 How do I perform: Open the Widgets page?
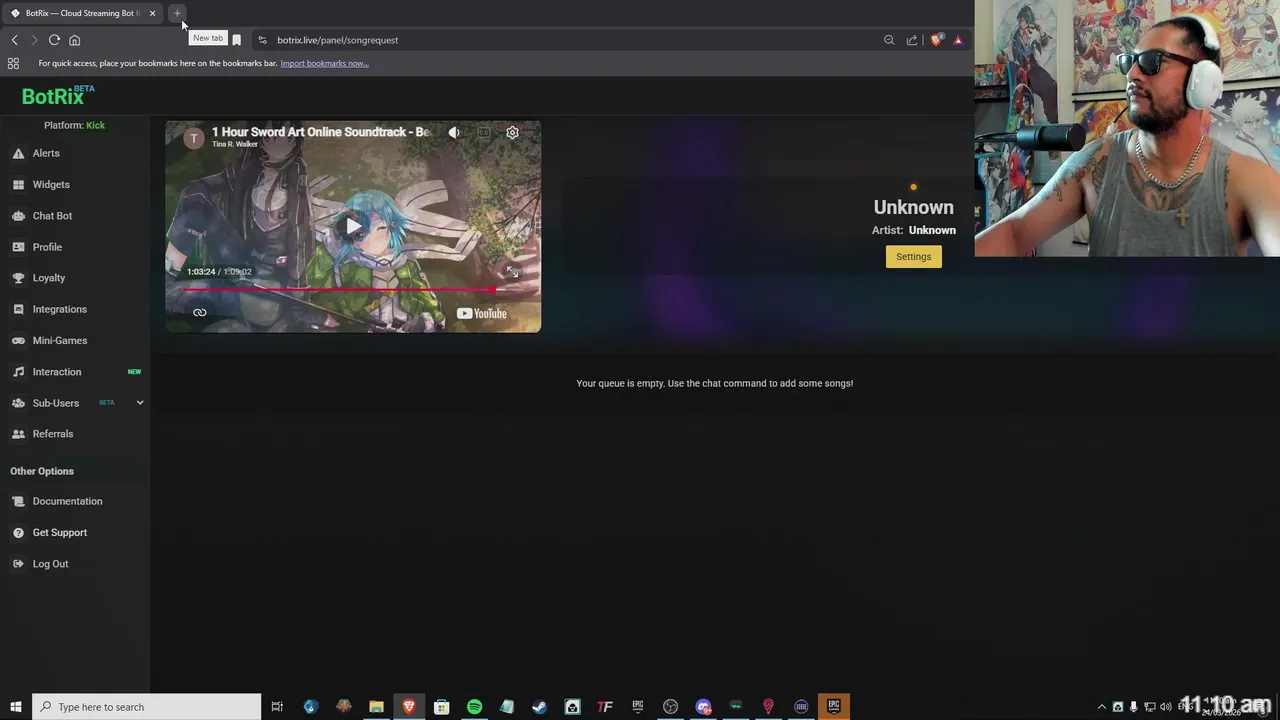coord(51,184)
